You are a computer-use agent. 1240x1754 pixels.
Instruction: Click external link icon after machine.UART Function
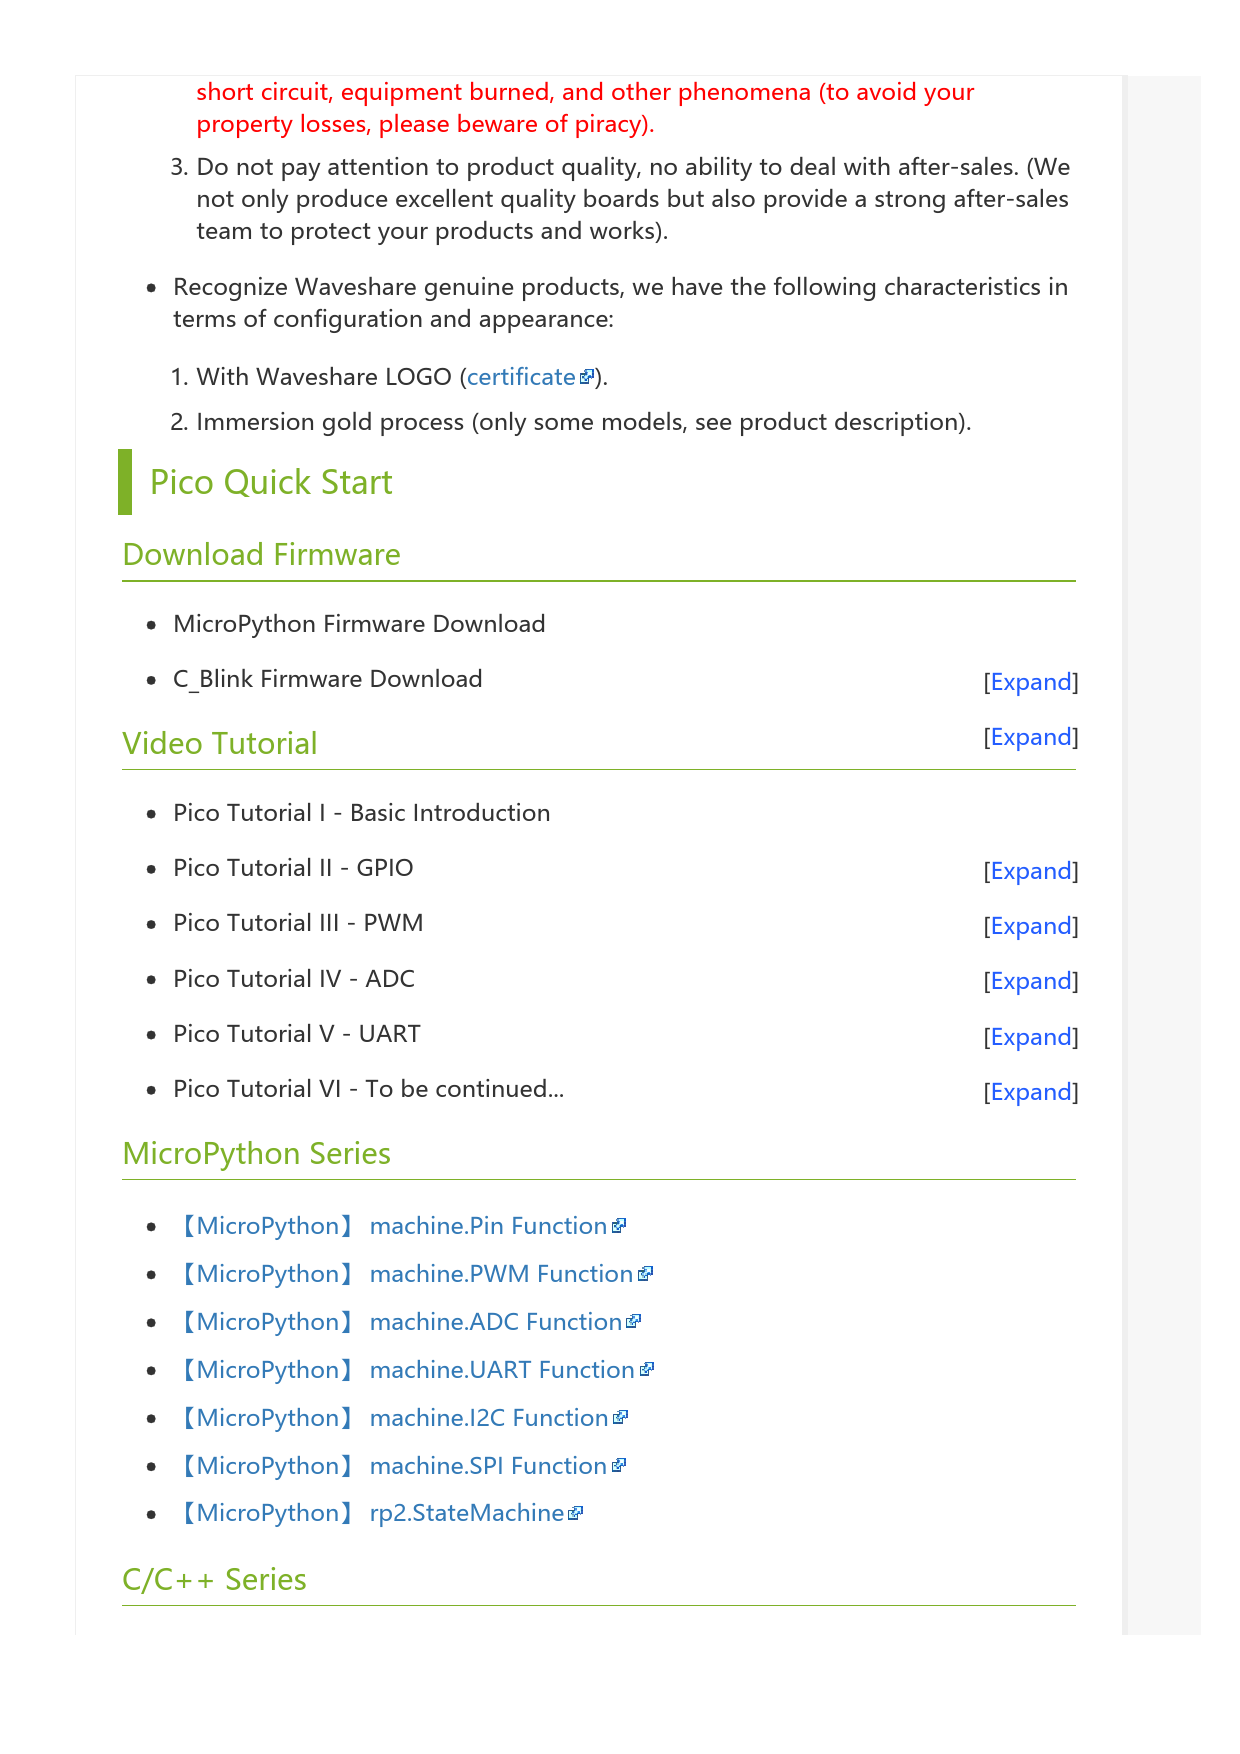coord(646,1370)
